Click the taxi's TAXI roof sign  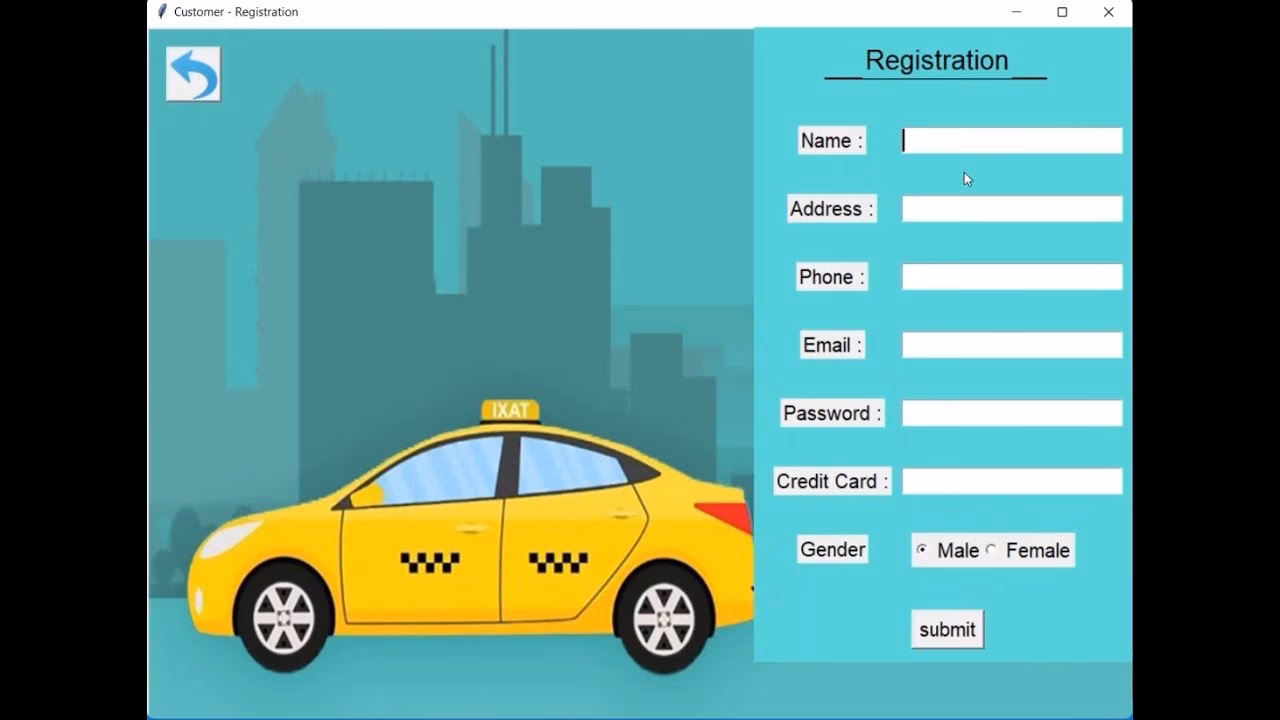tap(512, 406)
